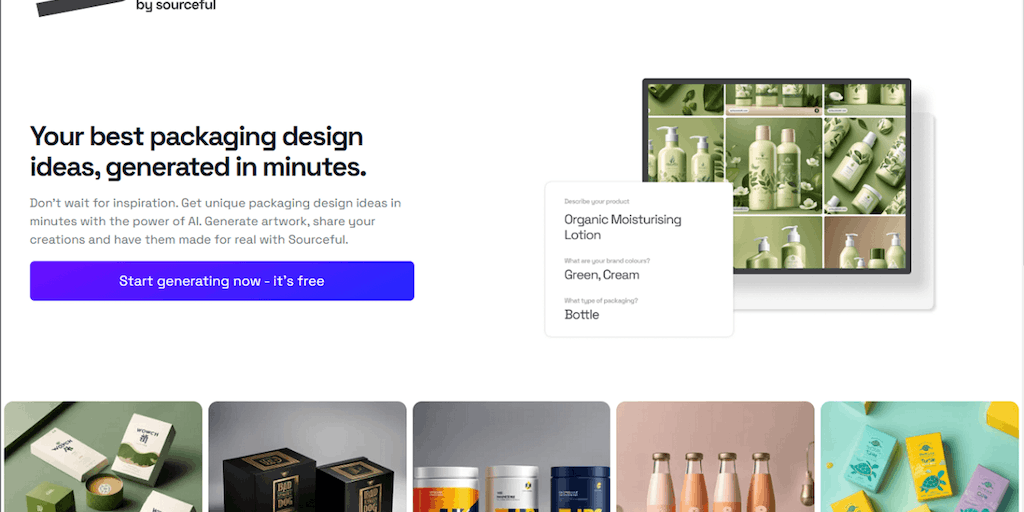This screenshot has width=1024, height=512.
Task: Click the large center lotion bottles image
Action: click(x=774, y=166)
